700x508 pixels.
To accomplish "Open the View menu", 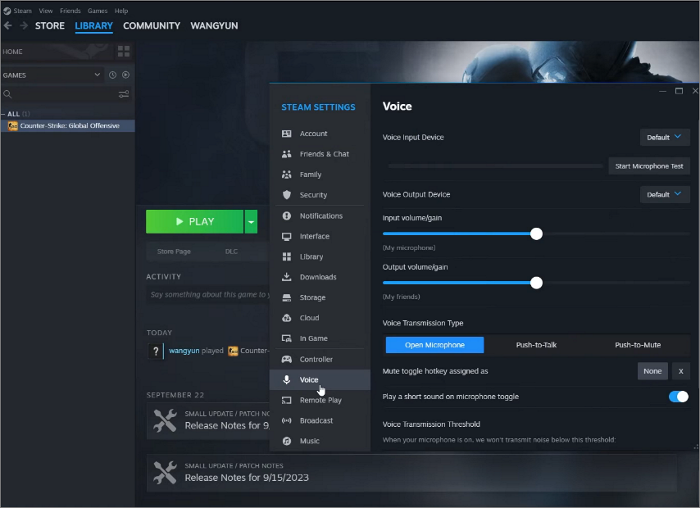I will point(46,11).
